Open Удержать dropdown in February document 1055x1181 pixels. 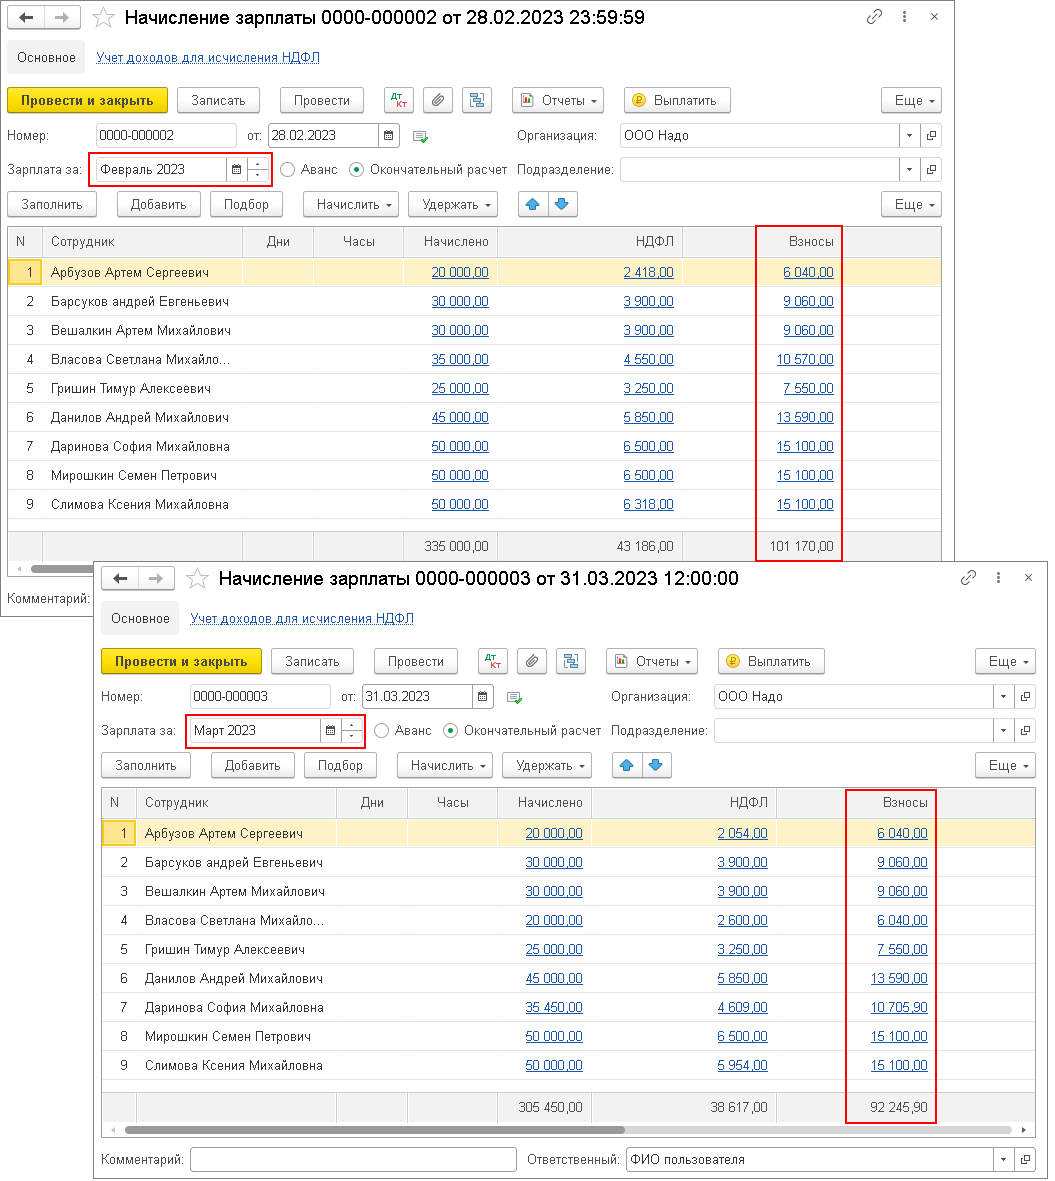pos(455,204)
